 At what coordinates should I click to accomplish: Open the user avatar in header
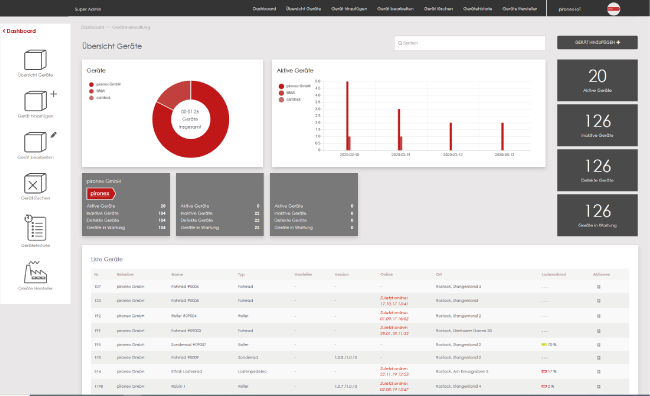coord(614,9)
